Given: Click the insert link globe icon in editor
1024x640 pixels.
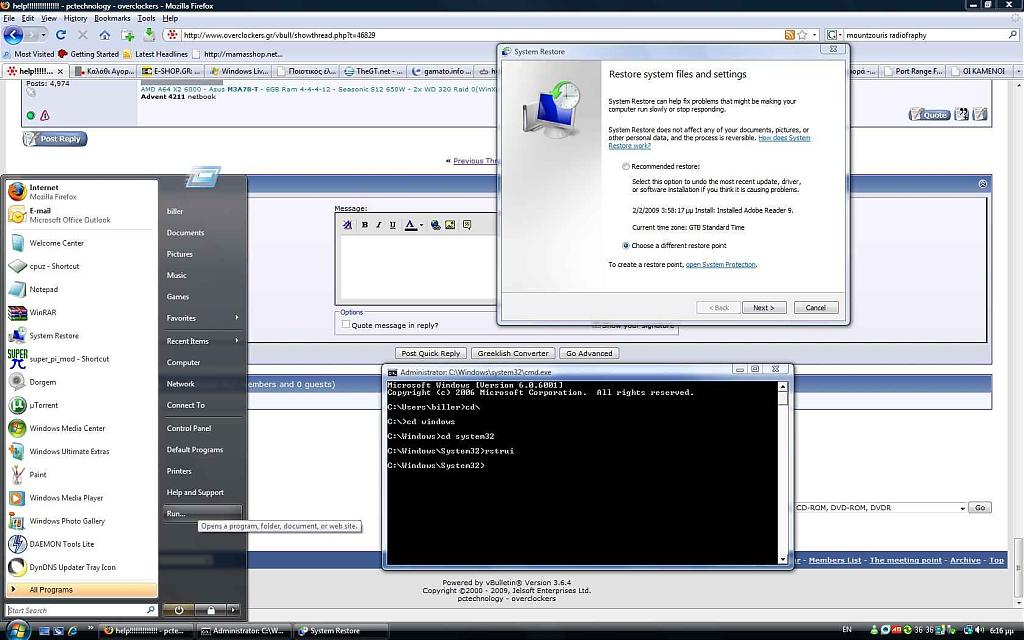Looking at the screenshot, I should pyautogui.click(x=435, y=225).
